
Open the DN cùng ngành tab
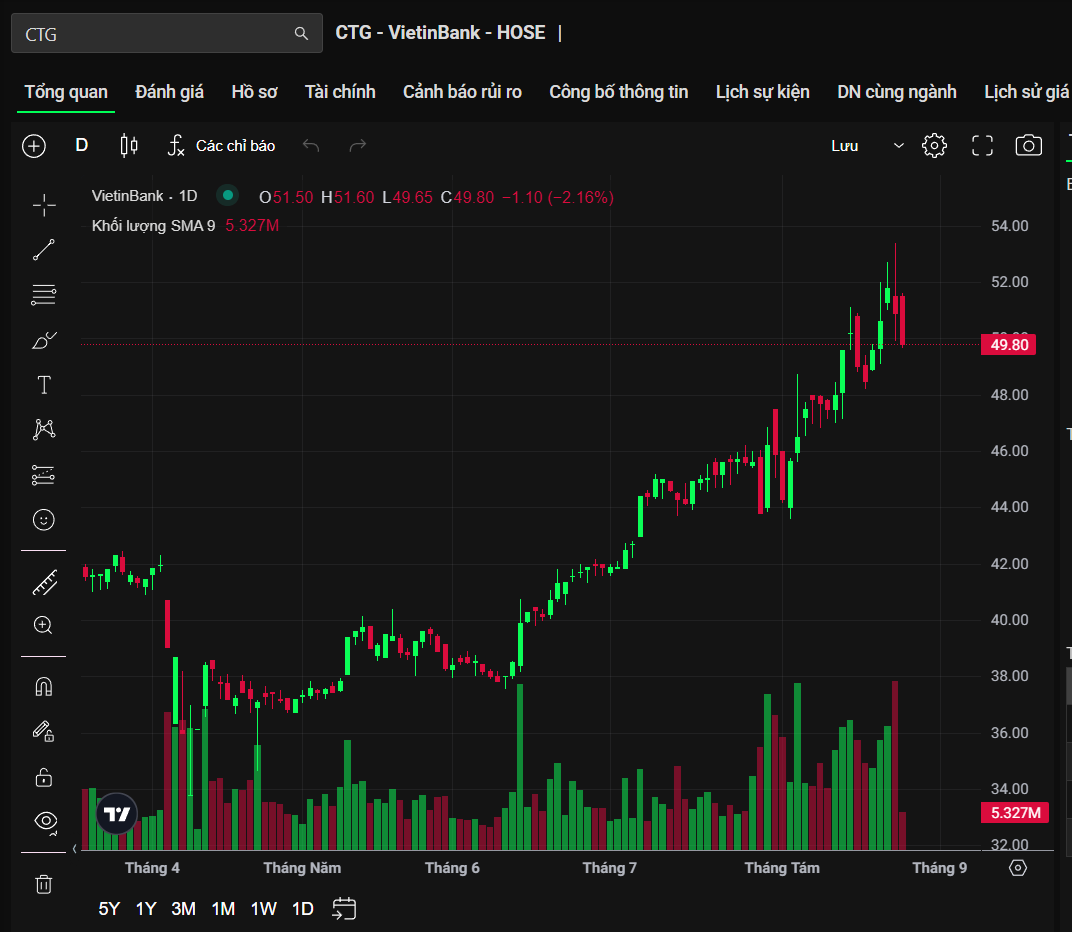coord(897,92)
